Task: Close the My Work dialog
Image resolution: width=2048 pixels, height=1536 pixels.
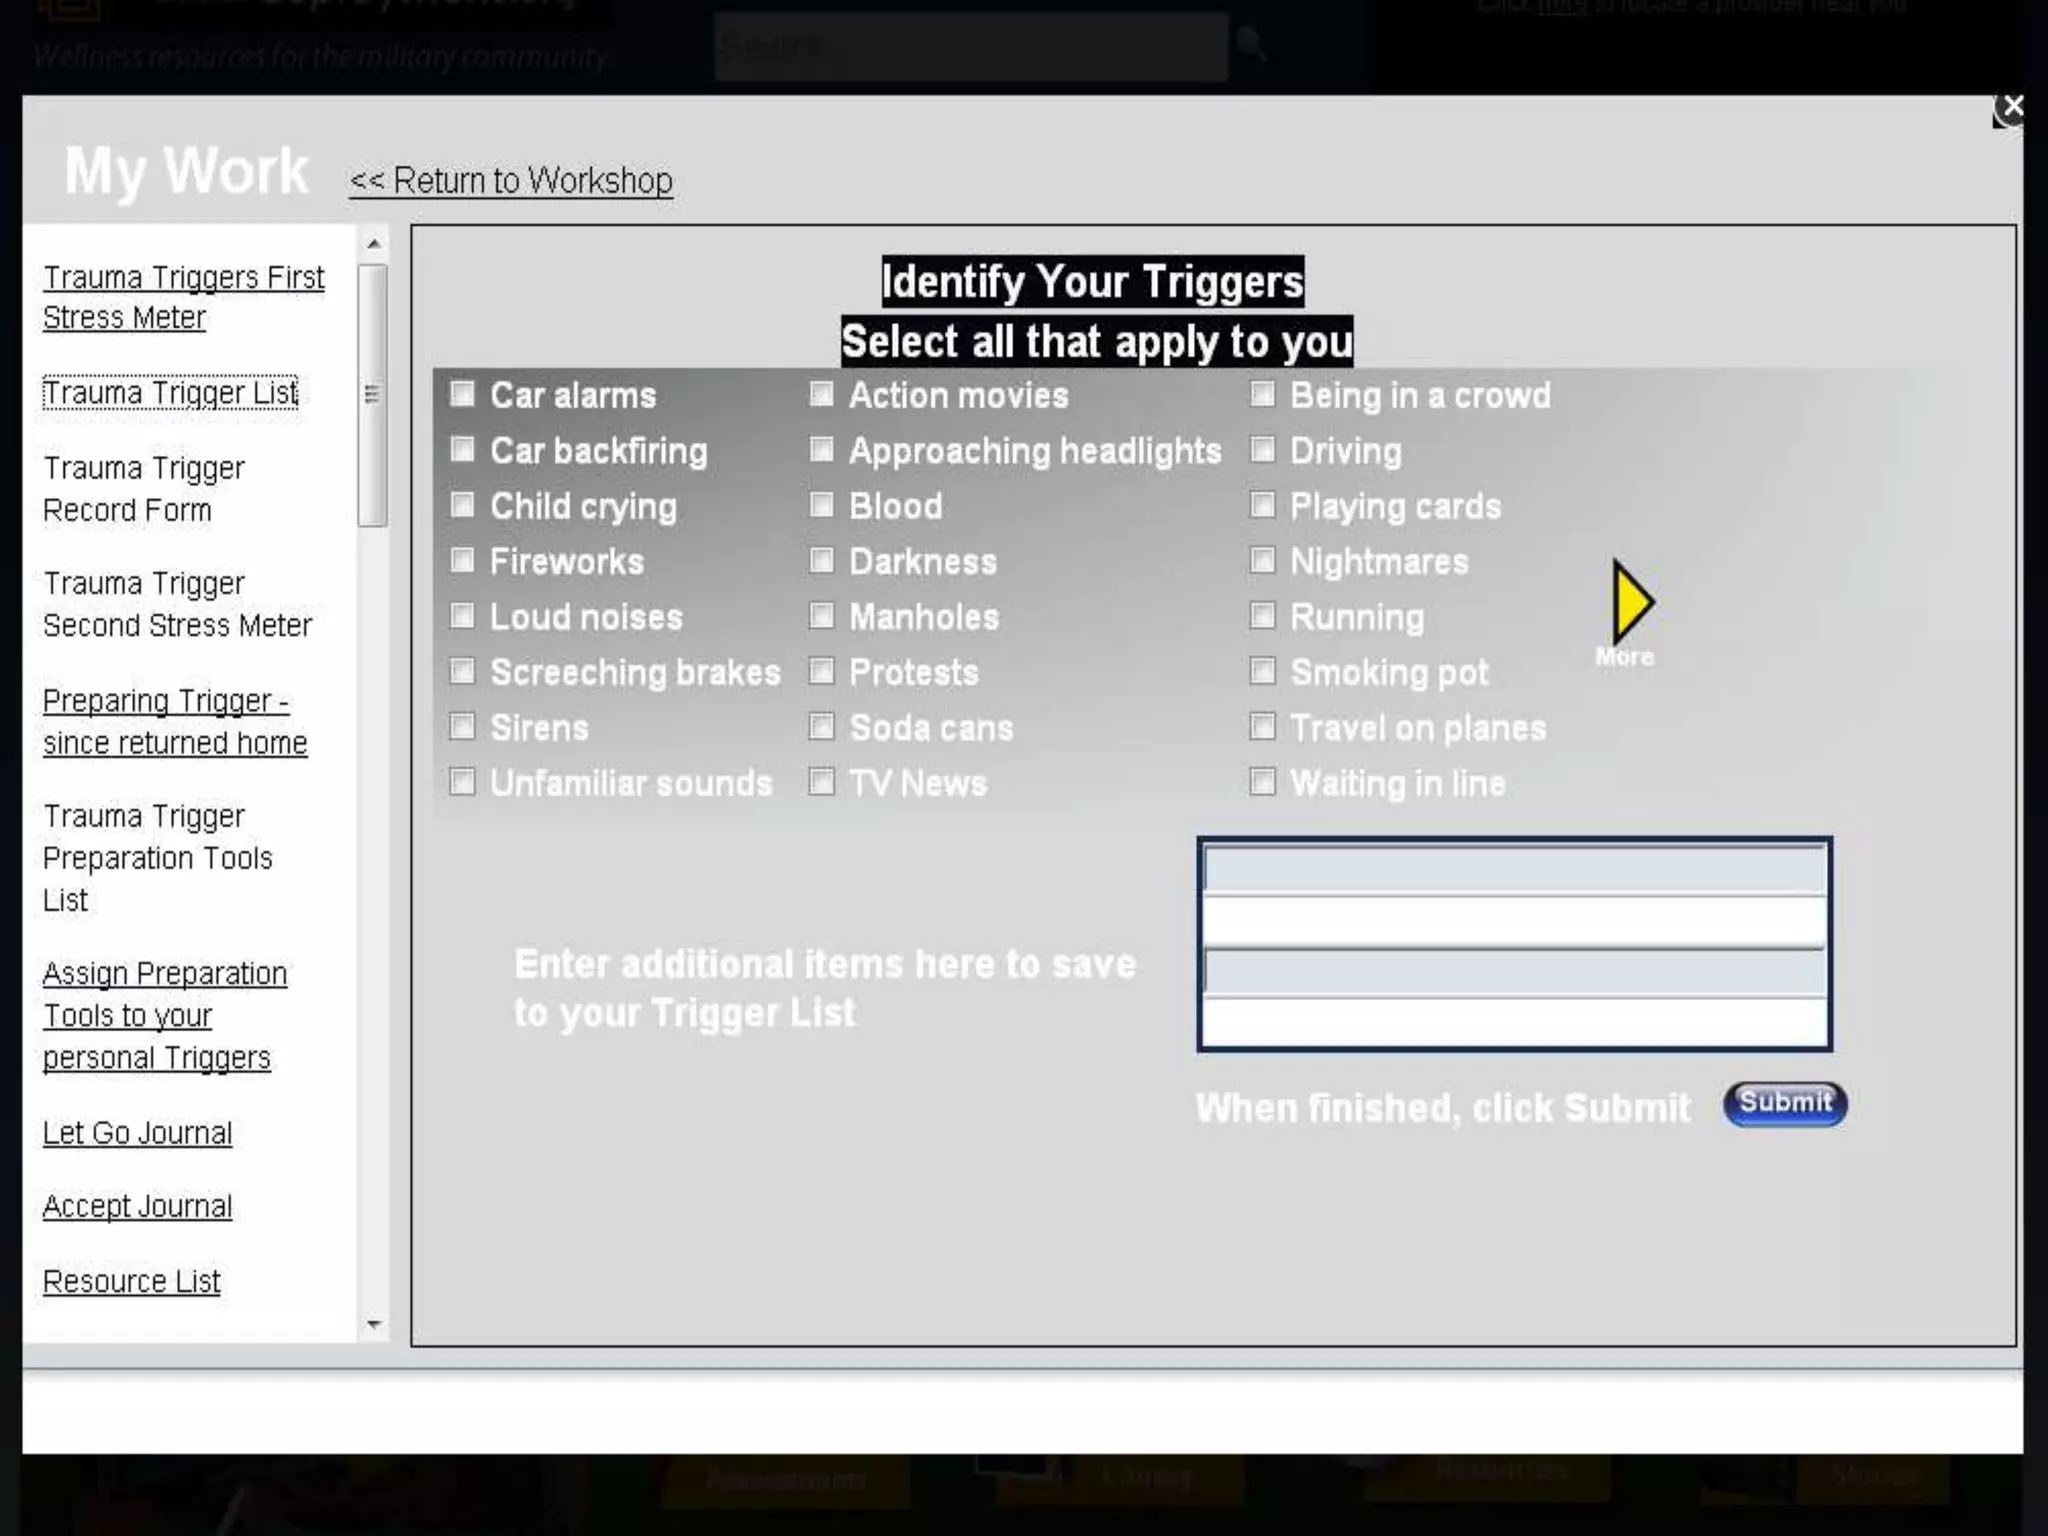Action: (x=2012, y=106)
